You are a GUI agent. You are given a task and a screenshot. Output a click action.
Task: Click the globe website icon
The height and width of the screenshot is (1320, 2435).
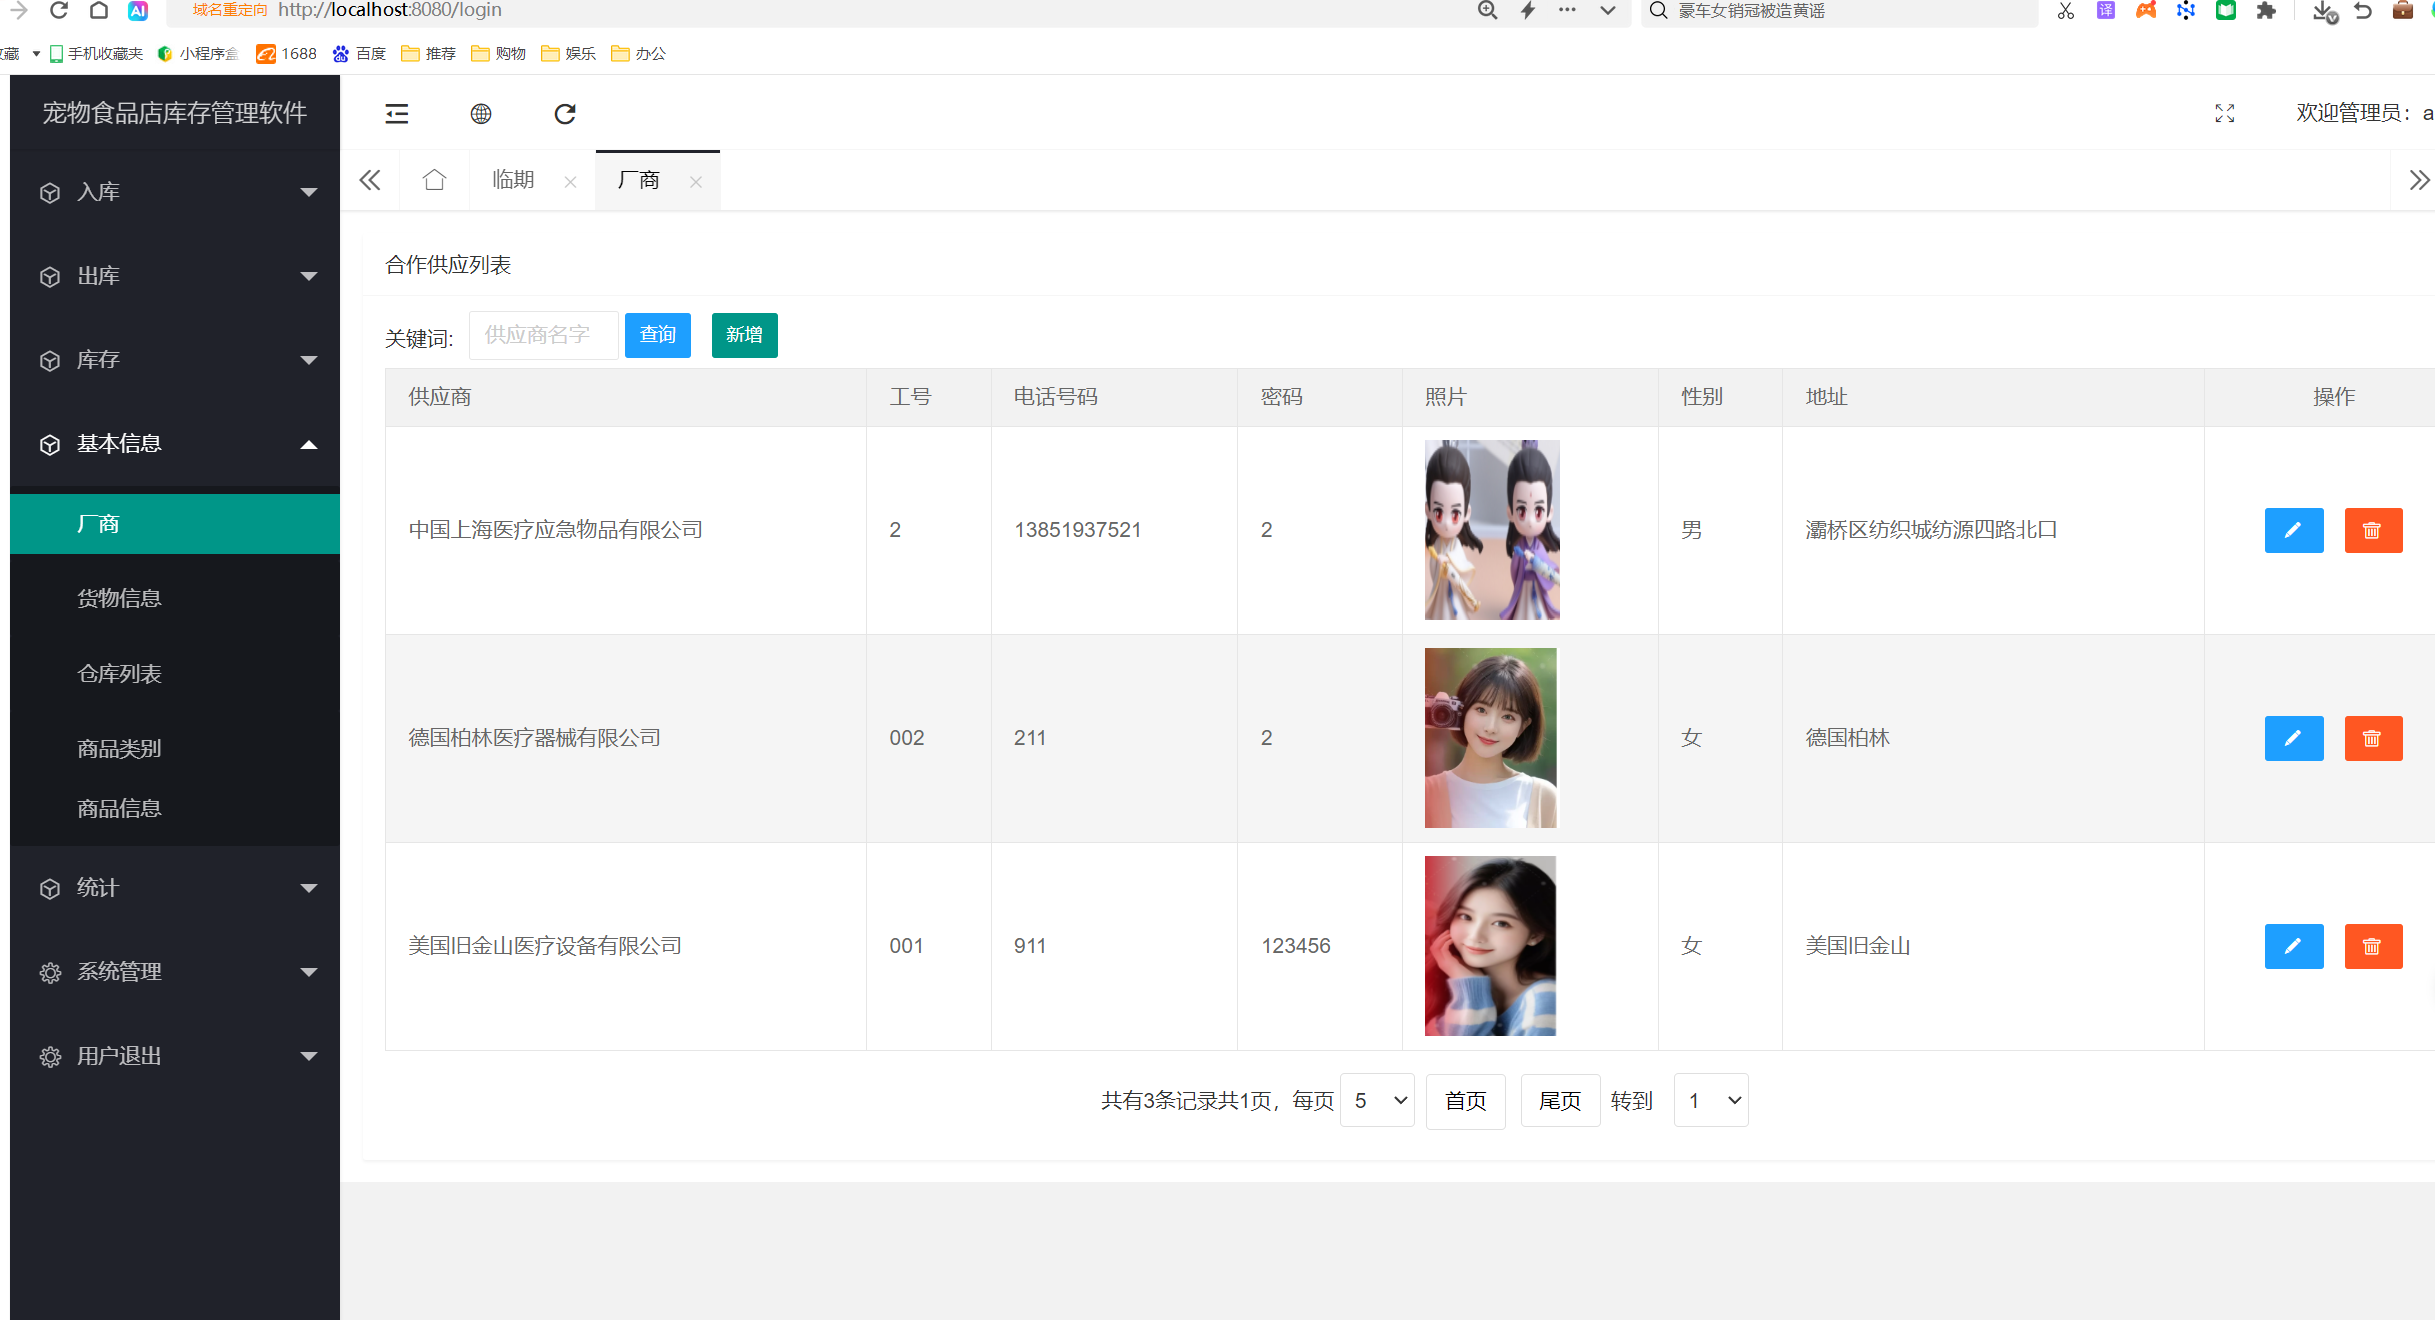click(x=481, y=113)
